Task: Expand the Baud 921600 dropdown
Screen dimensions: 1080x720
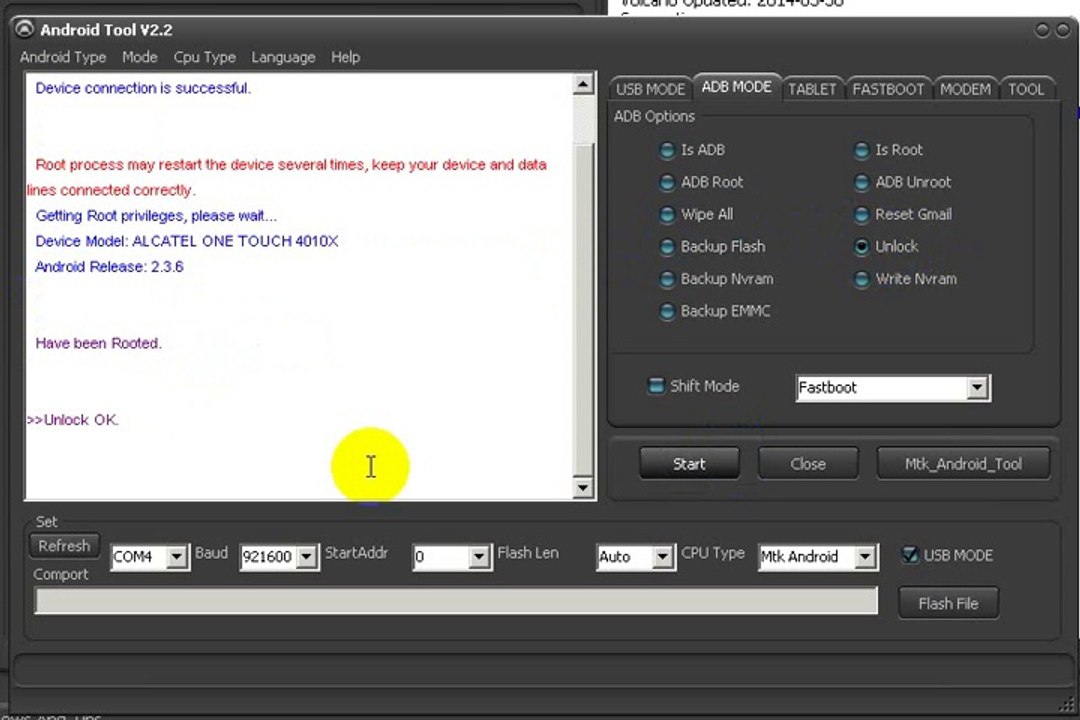Action: point(307,557)
